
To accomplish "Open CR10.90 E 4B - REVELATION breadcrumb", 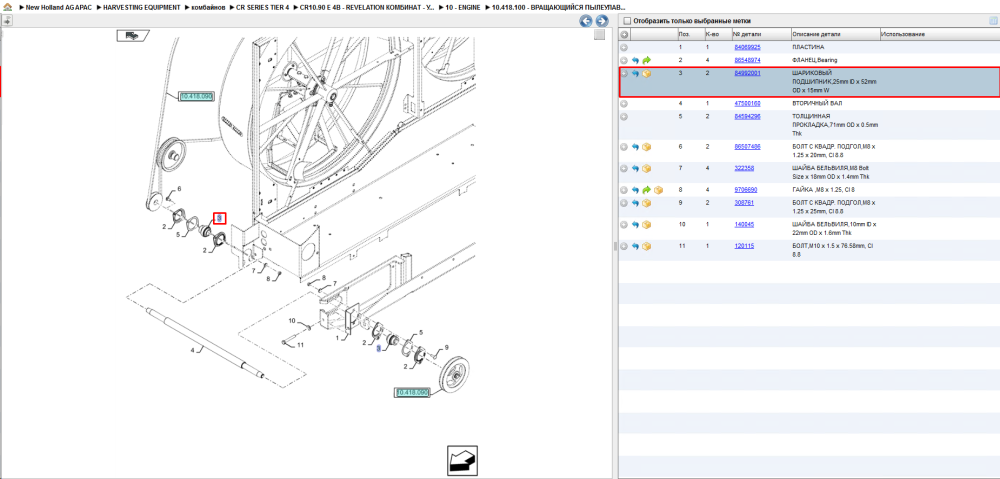I will click(369, 7).
